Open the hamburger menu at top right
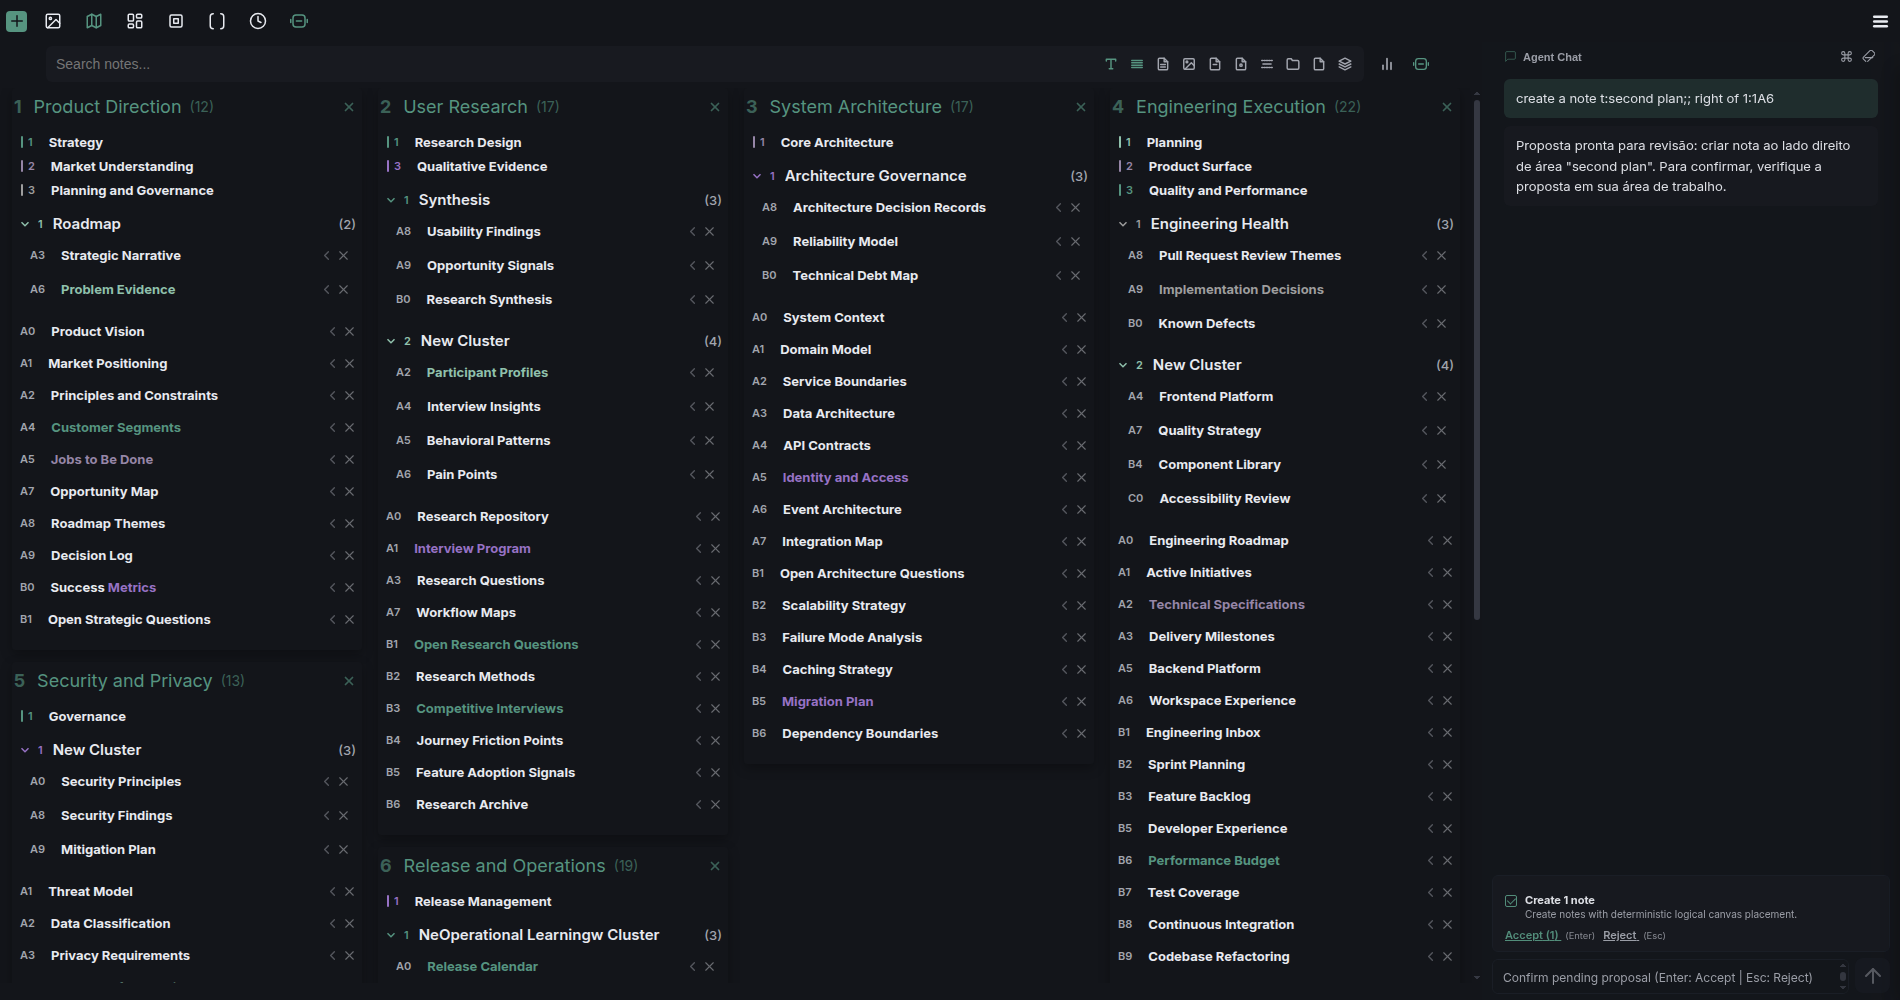 1880,21
